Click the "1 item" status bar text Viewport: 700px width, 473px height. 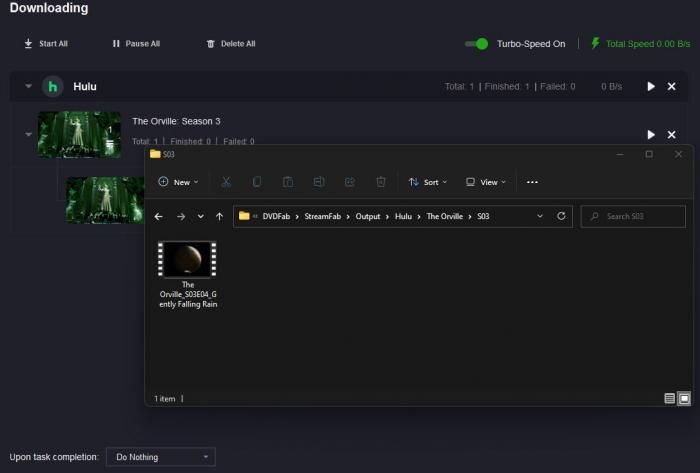coord(165,399)
